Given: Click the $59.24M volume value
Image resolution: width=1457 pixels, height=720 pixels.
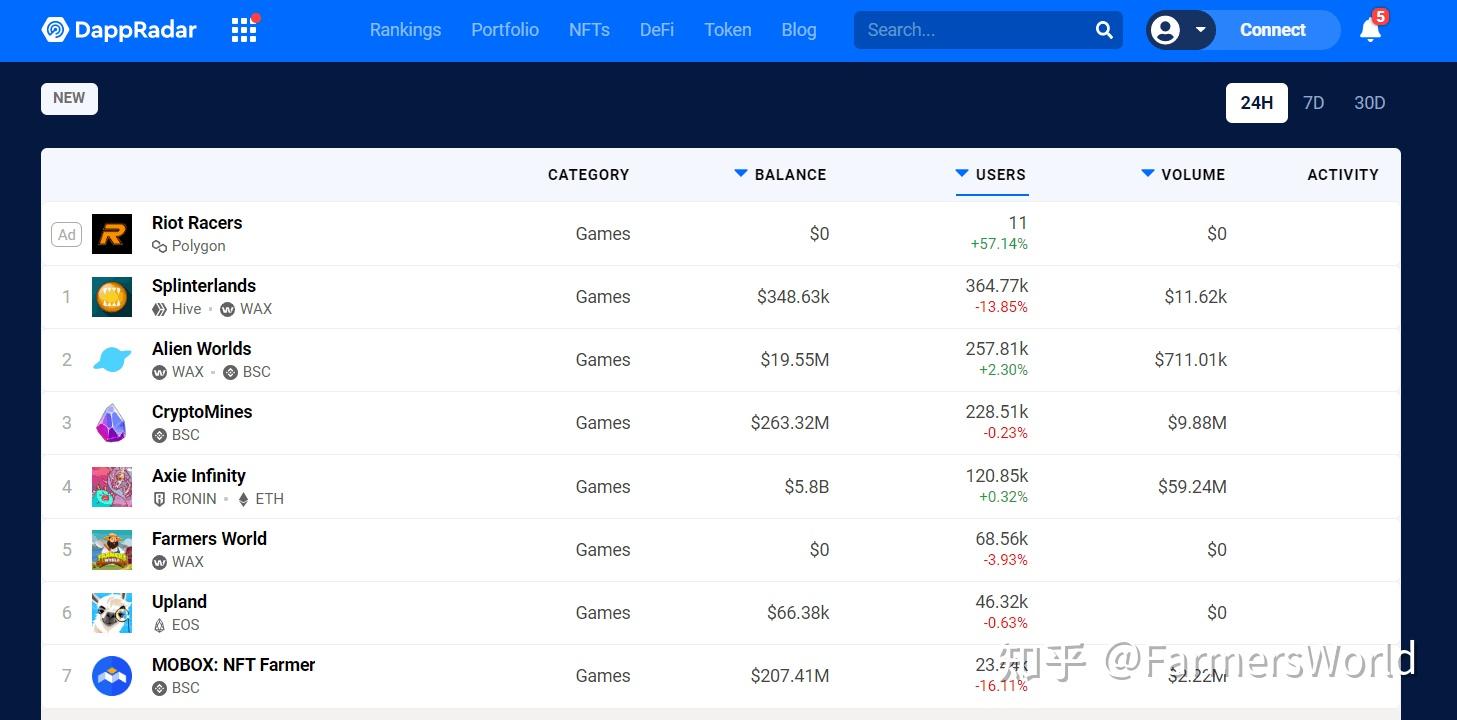Looking at the screenshot, I should click(1193, 487).
